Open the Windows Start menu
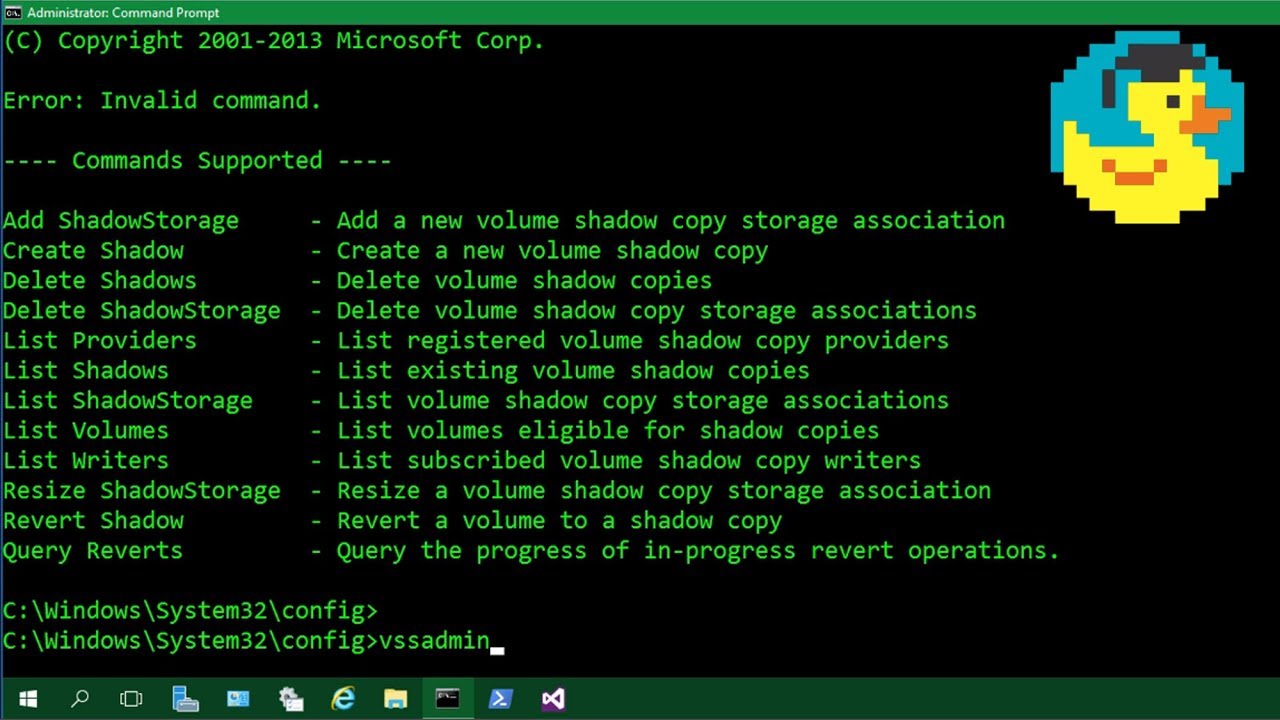Viewport: 1280px width, 720px height. (27, 699)
